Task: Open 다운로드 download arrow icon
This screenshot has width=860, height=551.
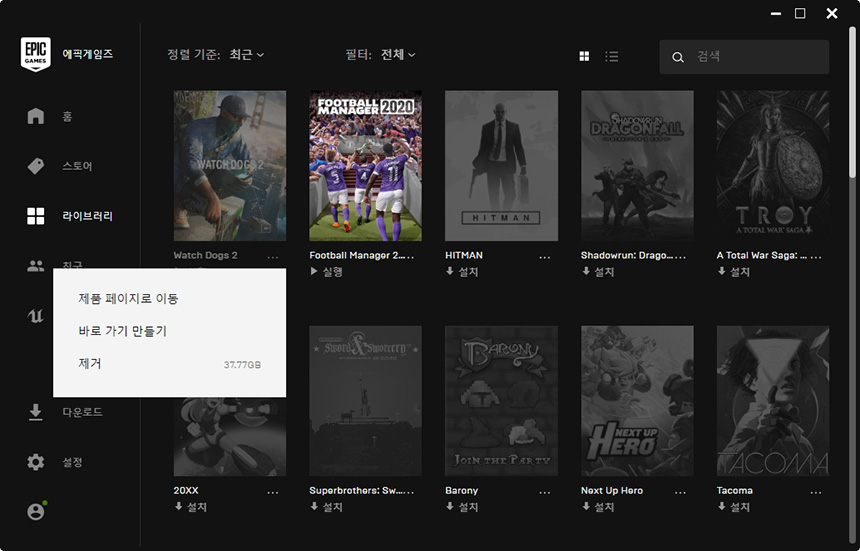Action: pyautogui.click(x=36, y=412)
